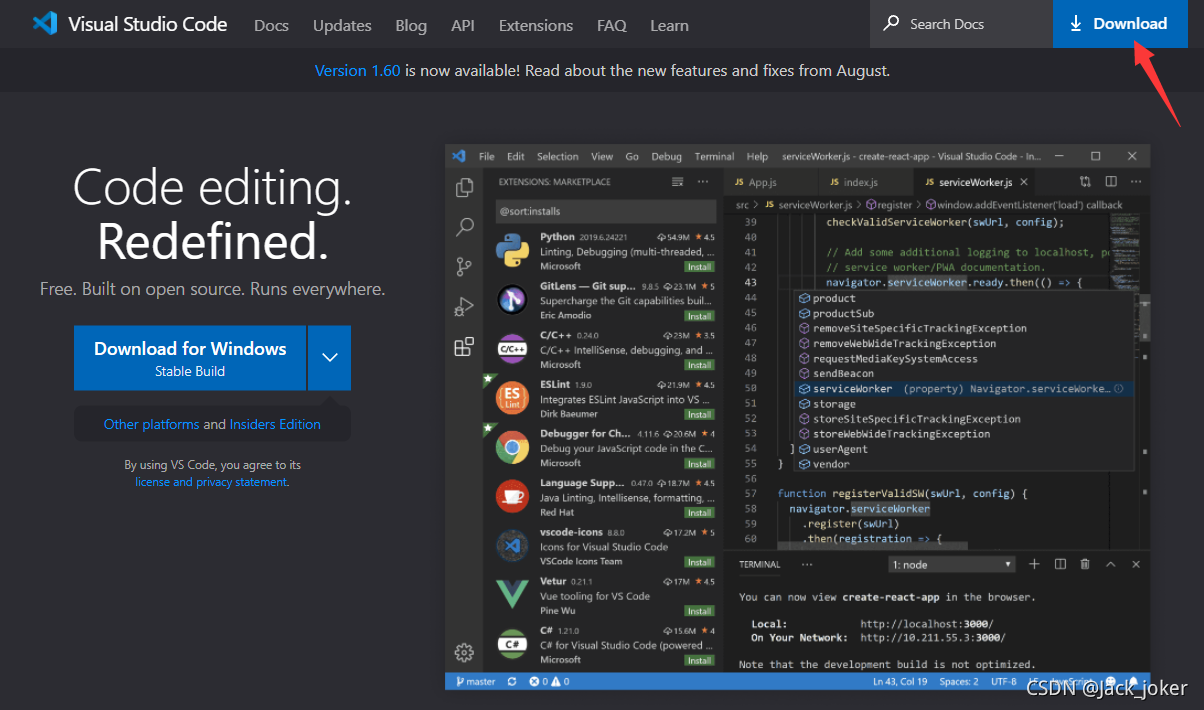Follow the Insiders Edition link
Screen dimensions: 1204x710
275,424
